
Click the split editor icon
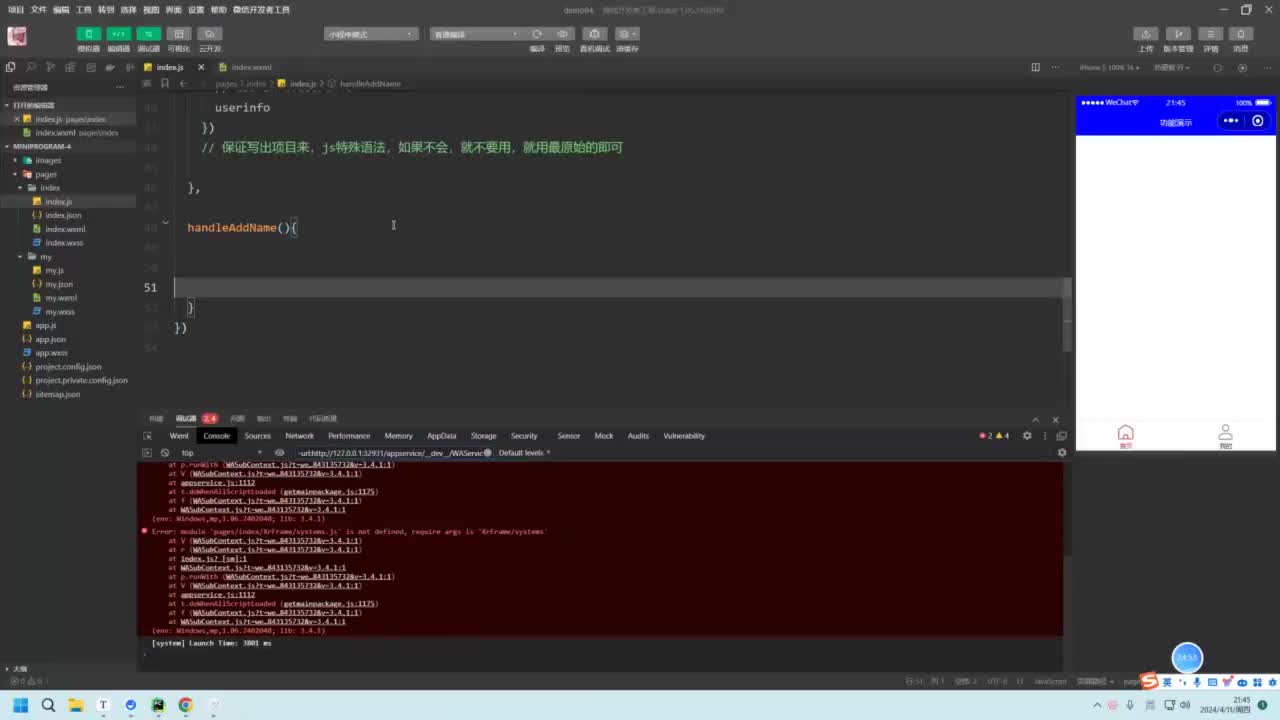point(1035,67)
